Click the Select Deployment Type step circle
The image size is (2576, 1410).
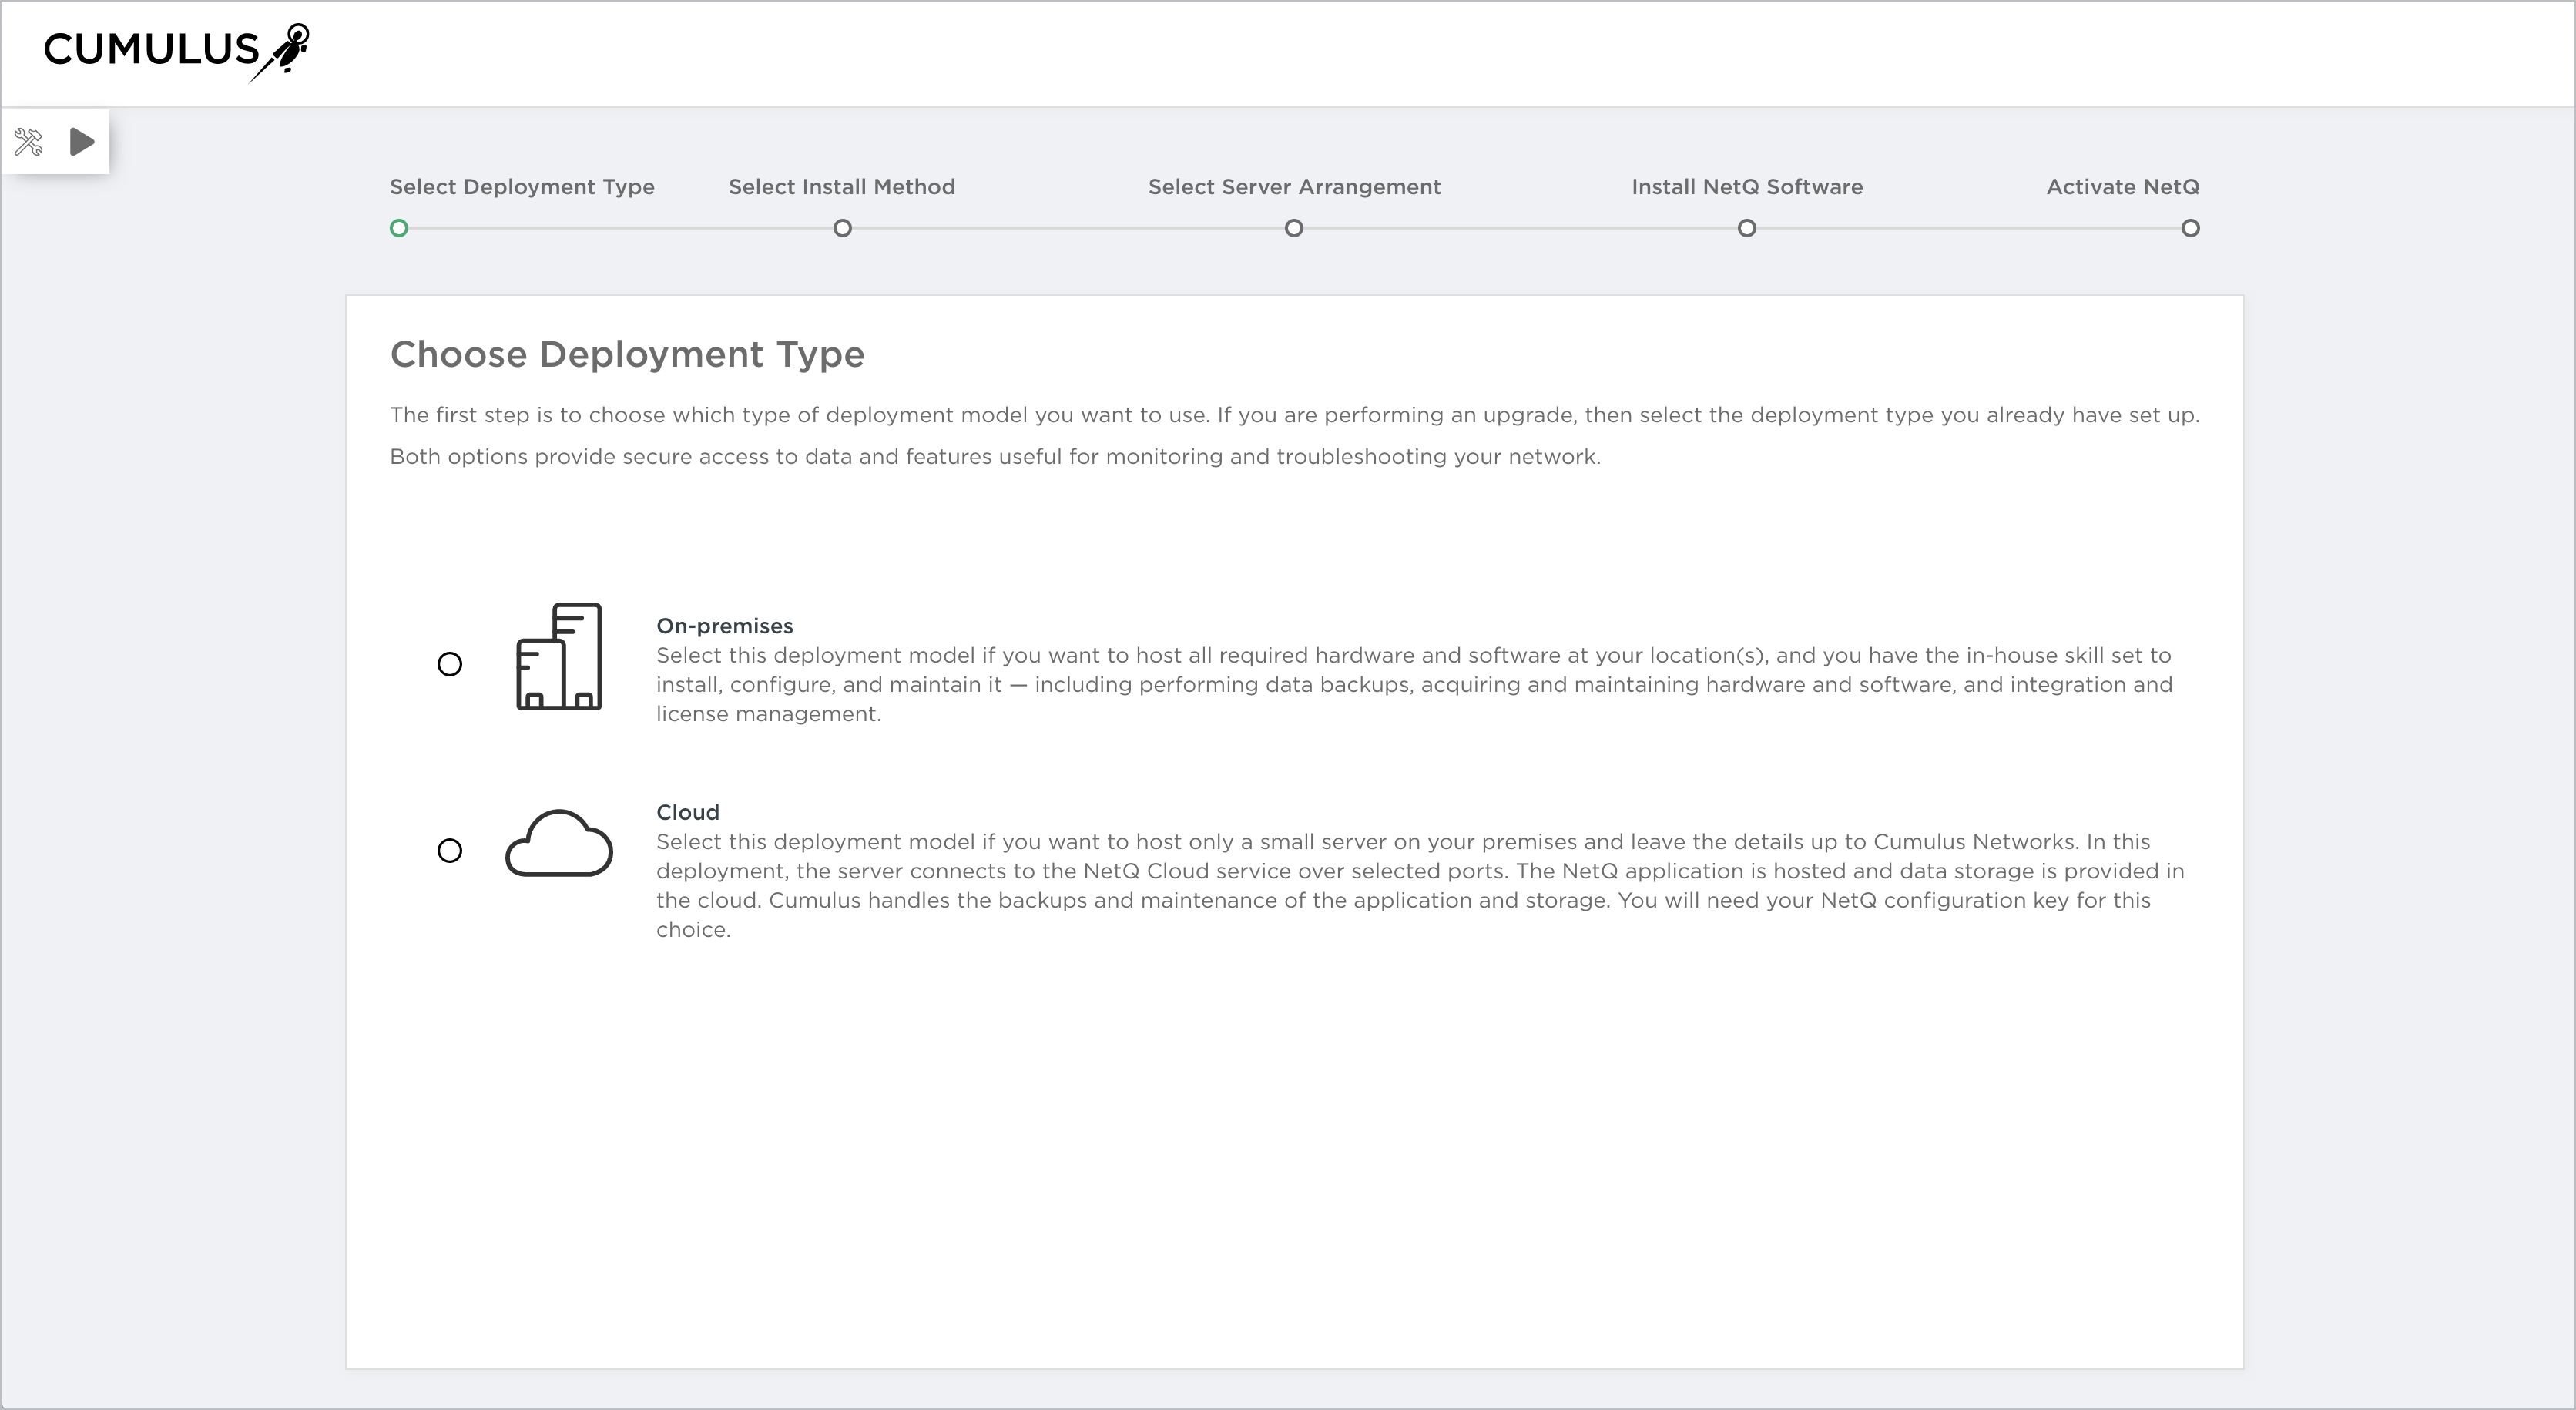(399, 228)
